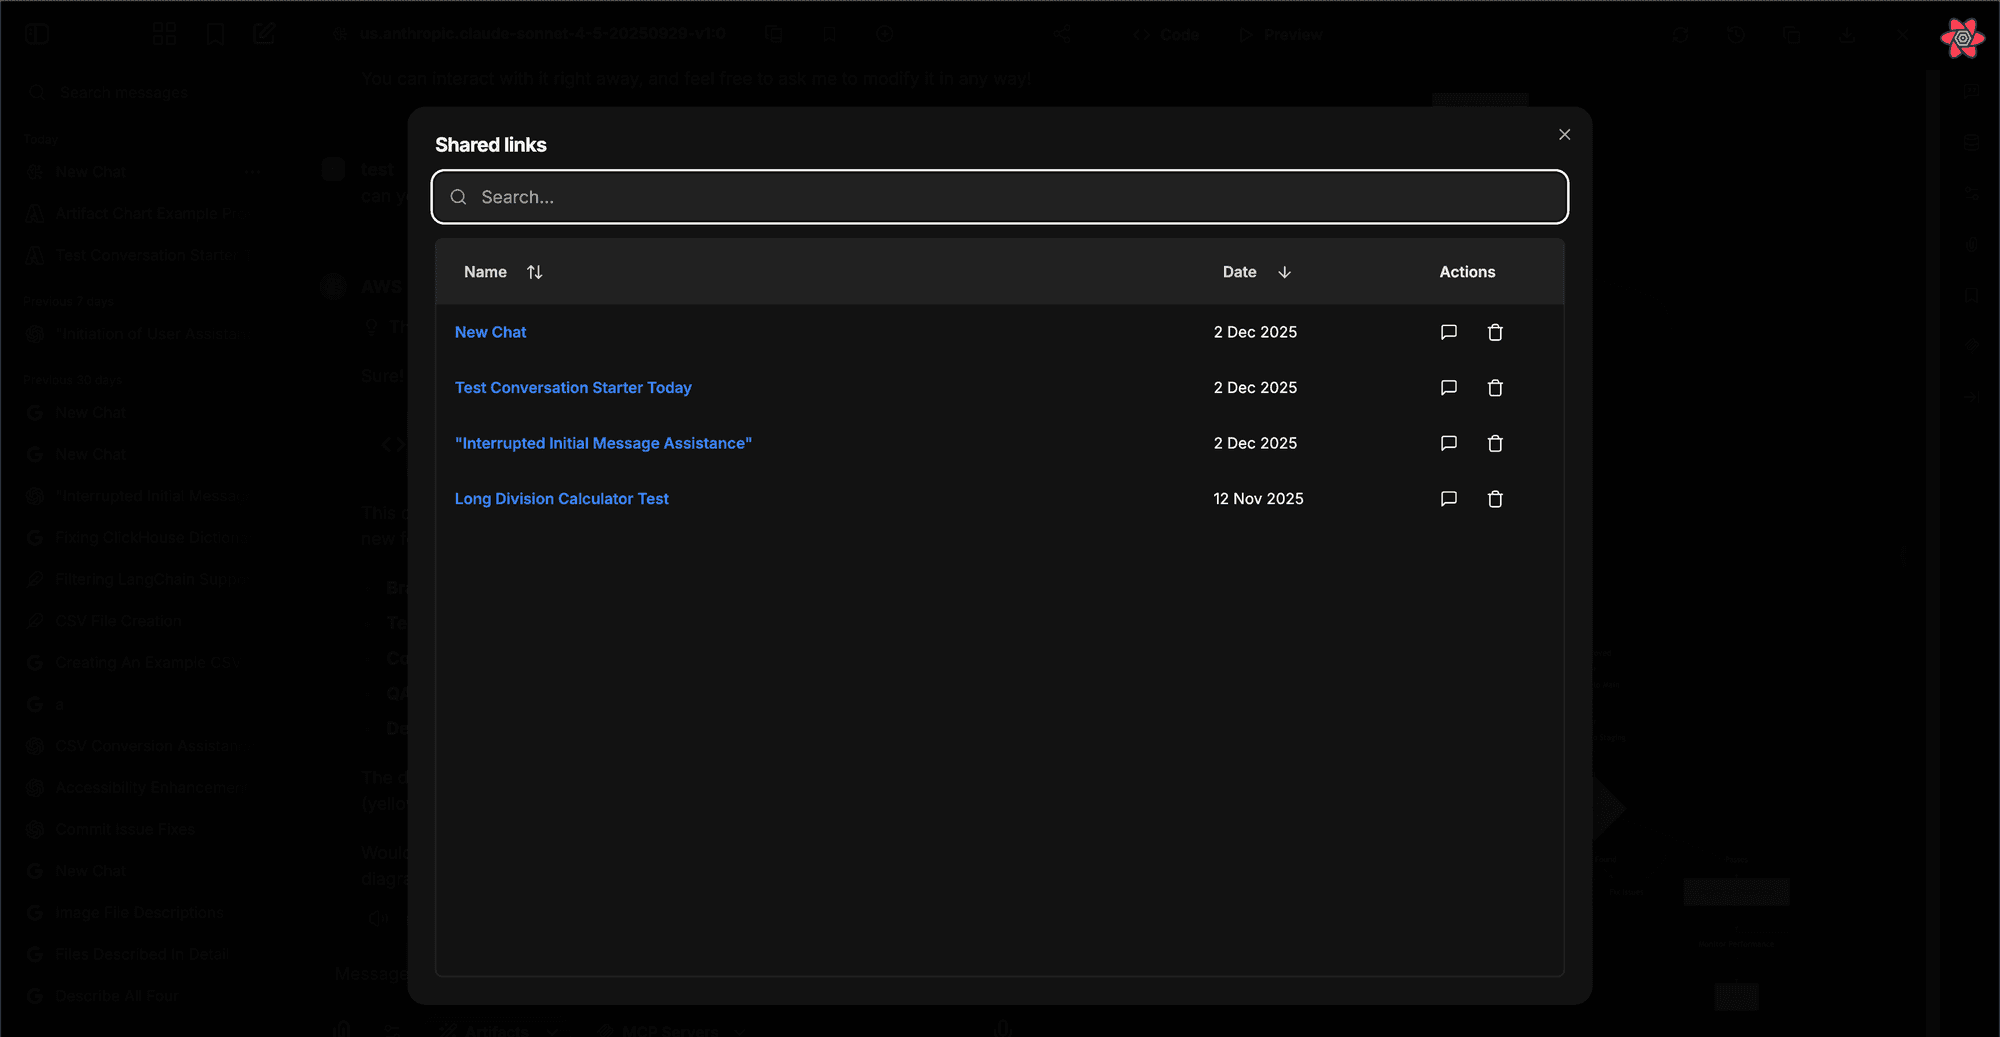2000x1037 pixels.
Task: Open CSV File Creation chat
Action: point(135,621)
